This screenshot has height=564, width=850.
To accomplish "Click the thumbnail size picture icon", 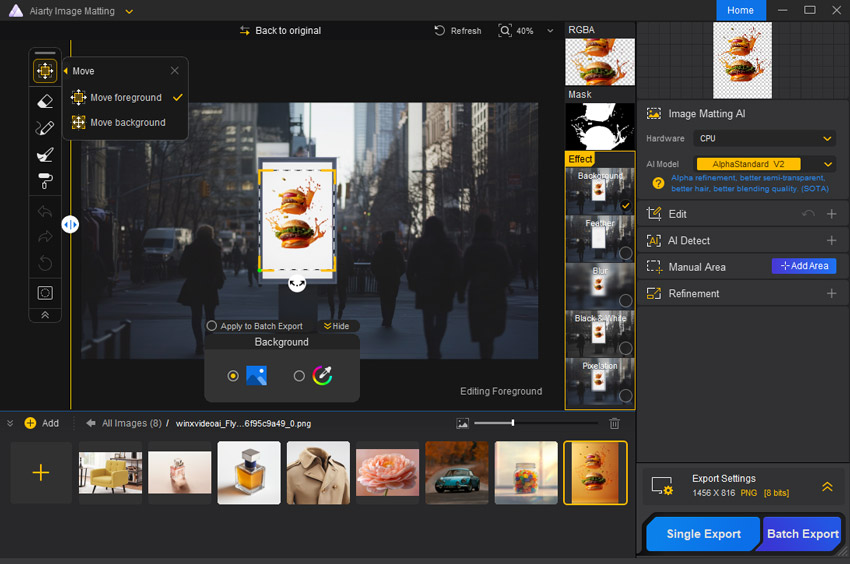I will 462,424.
